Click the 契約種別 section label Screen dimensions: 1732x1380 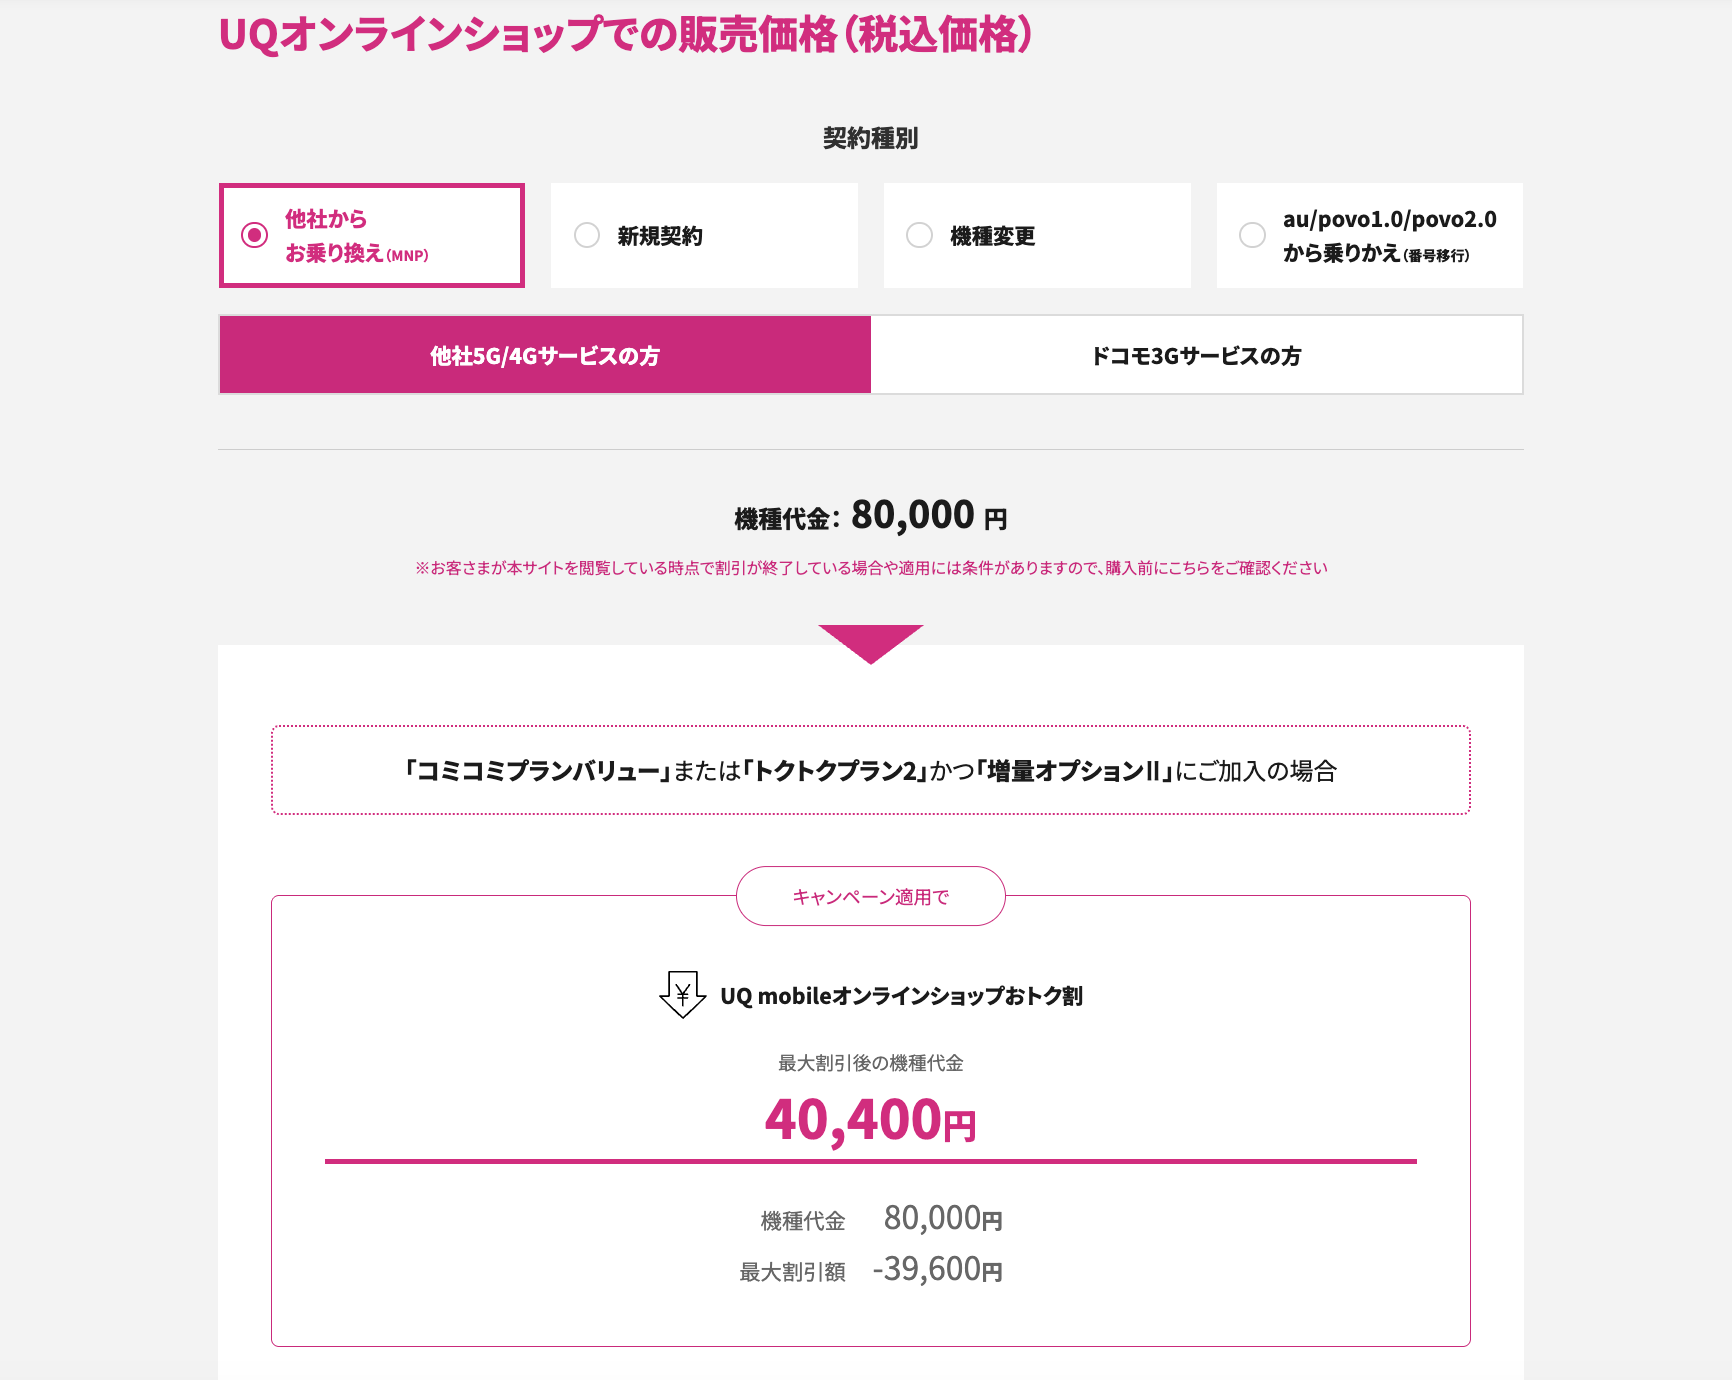tap(870, 138)
